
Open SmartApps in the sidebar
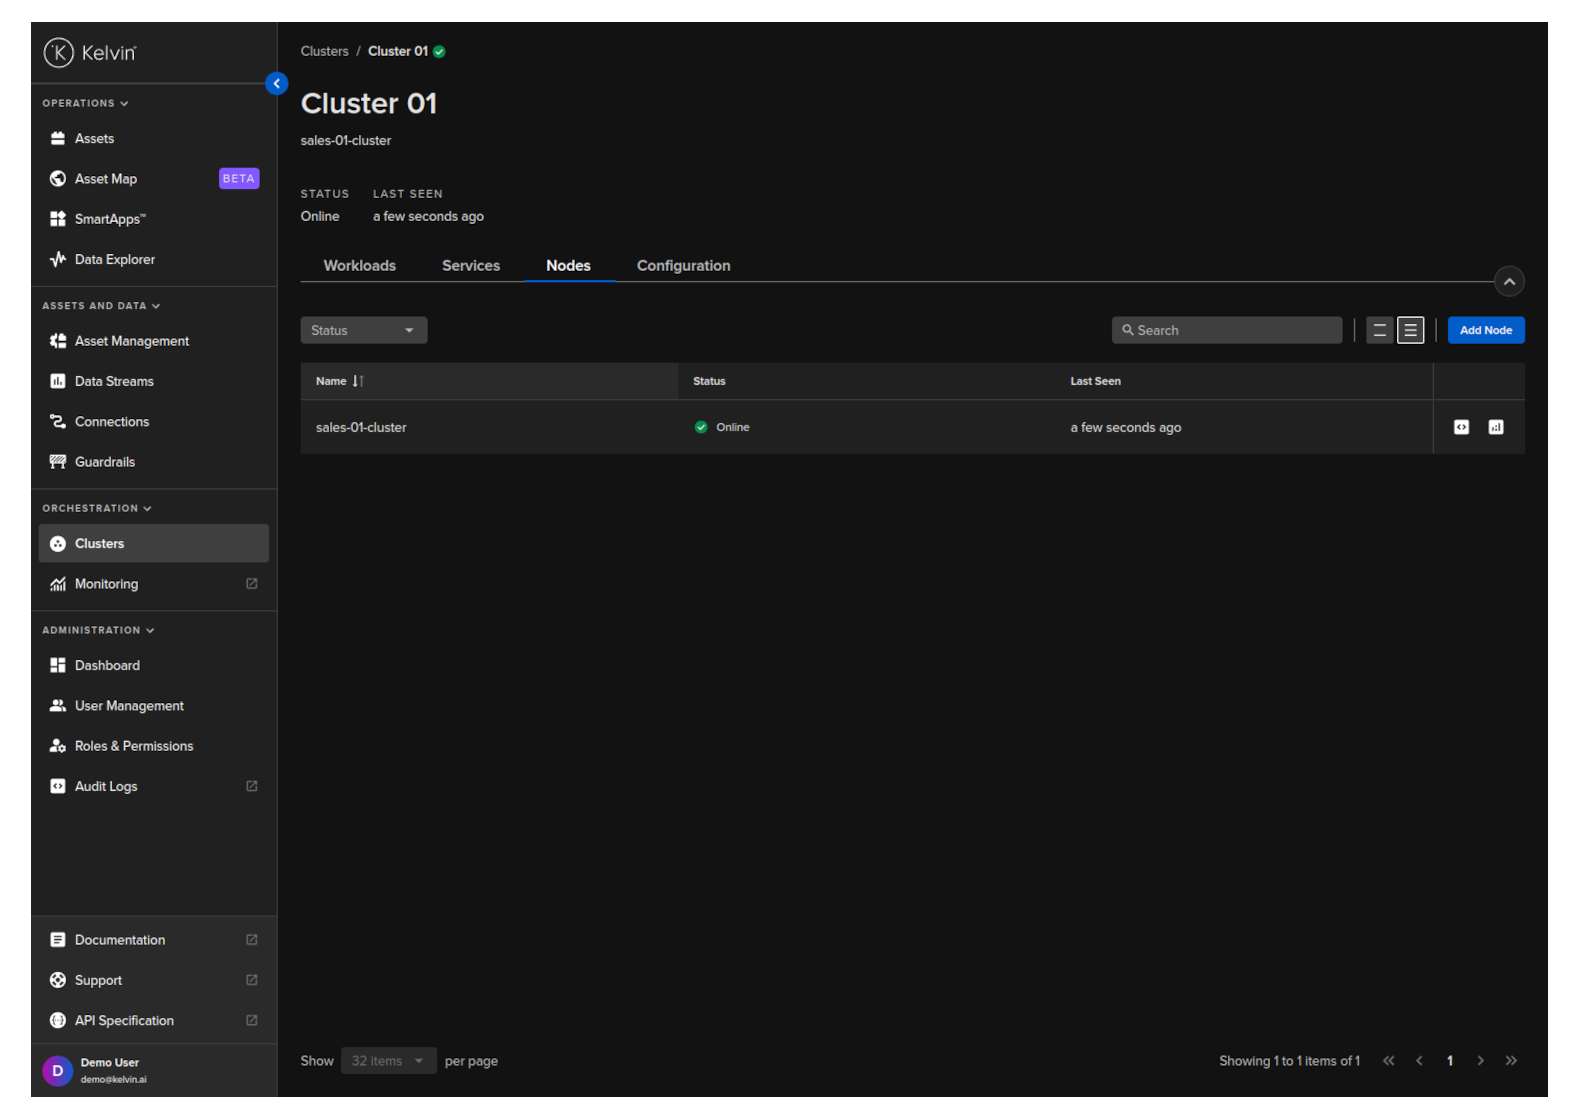click(x=110, y=219)
